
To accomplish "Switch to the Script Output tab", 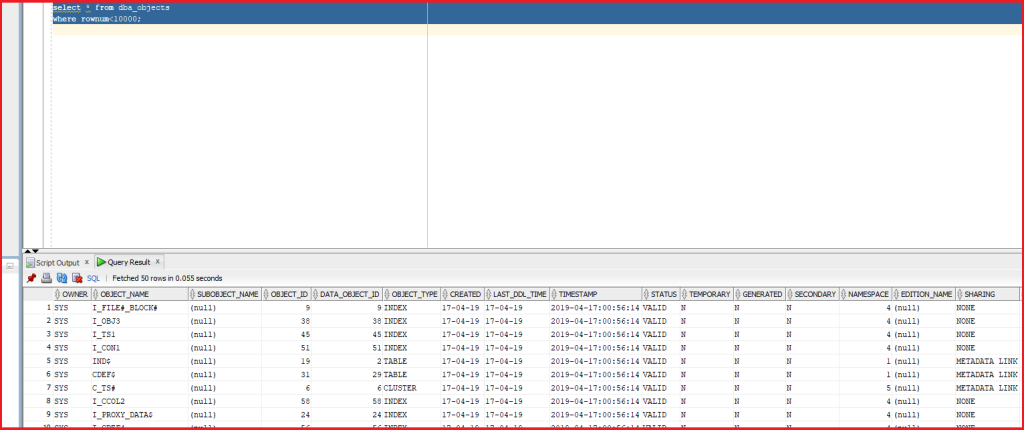I will coord(58,262).
